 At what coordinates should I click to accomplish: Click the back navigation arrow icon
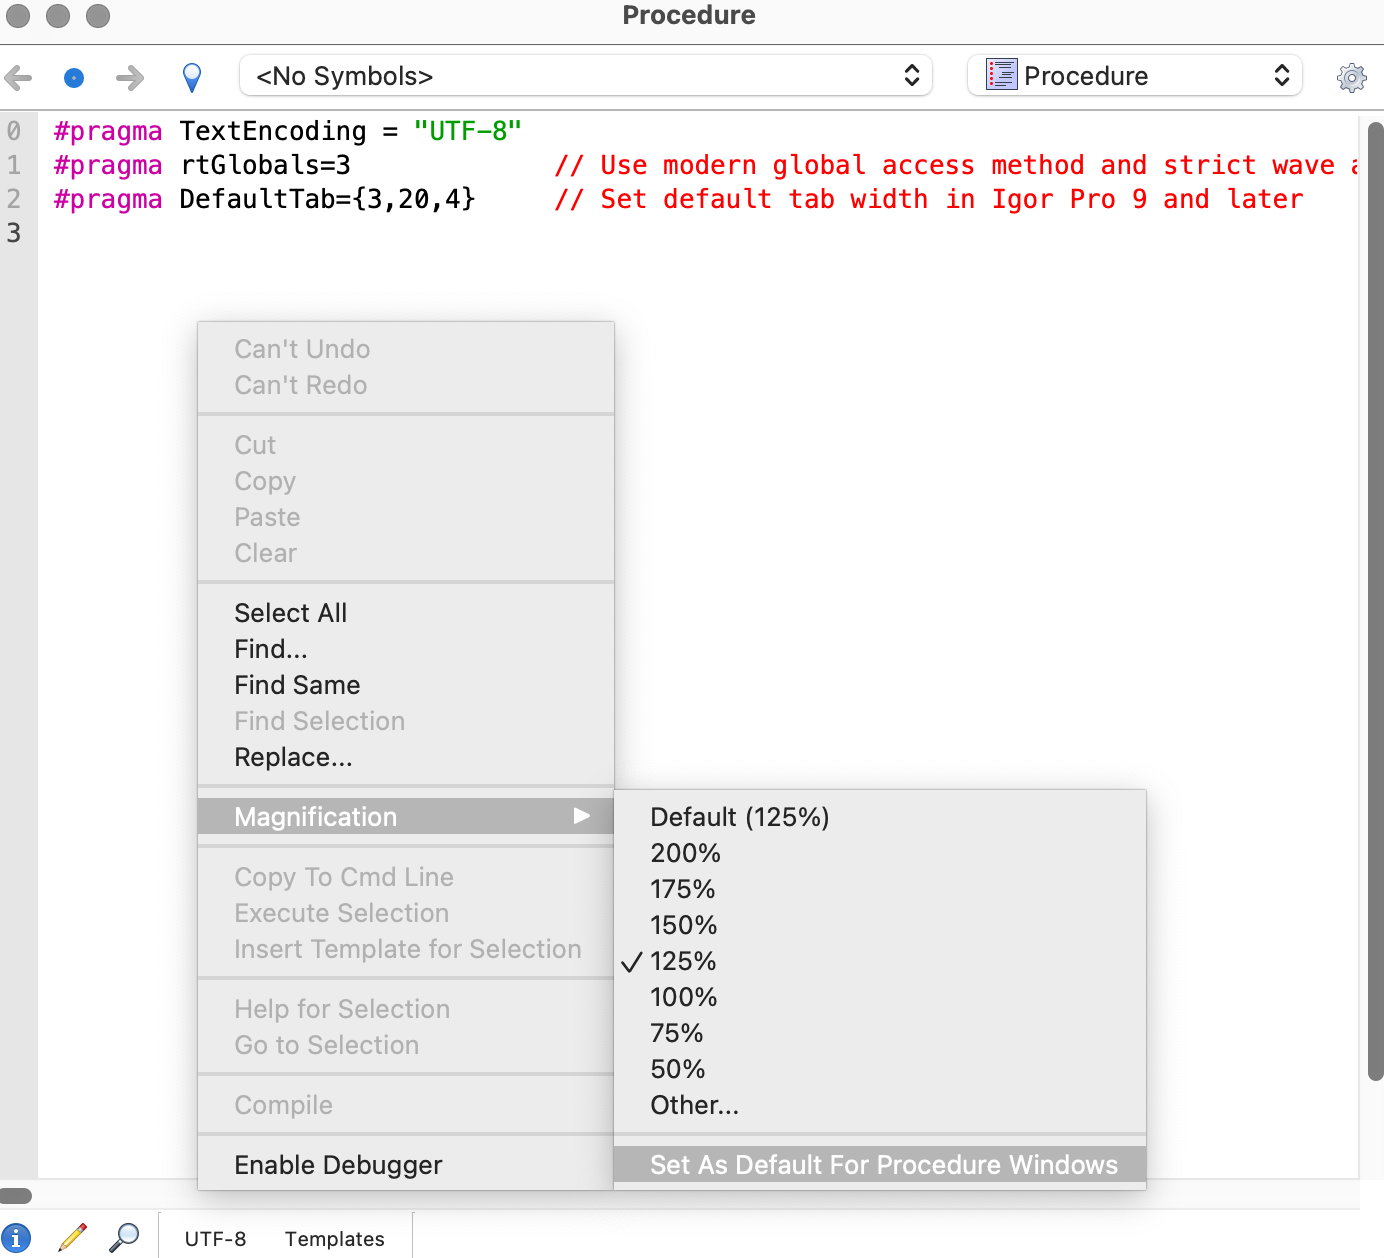[x=19, y=77]
